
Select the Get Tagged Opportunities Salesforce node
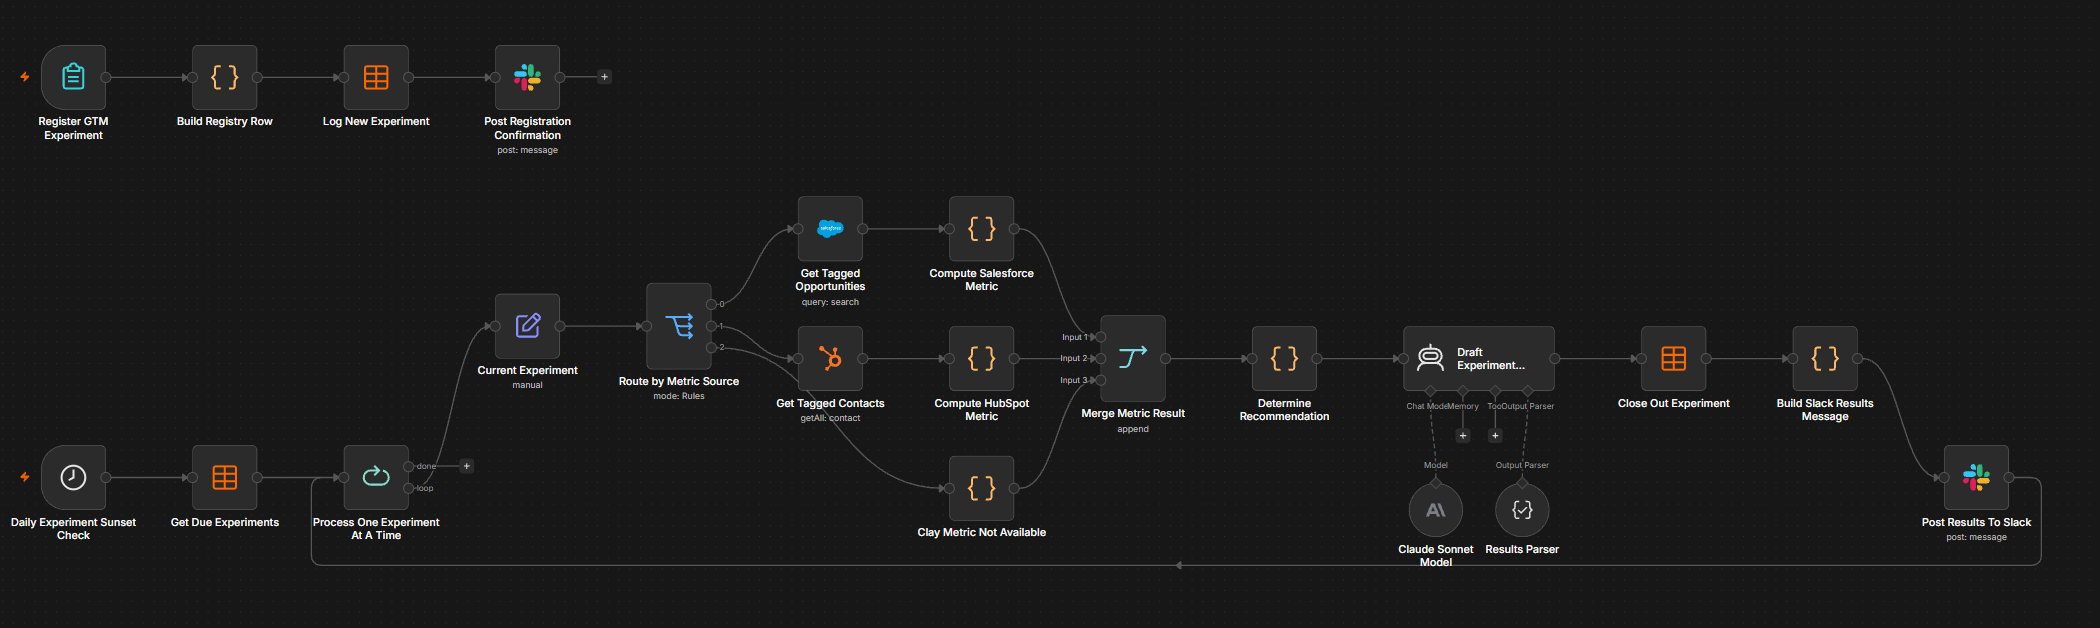830,229
